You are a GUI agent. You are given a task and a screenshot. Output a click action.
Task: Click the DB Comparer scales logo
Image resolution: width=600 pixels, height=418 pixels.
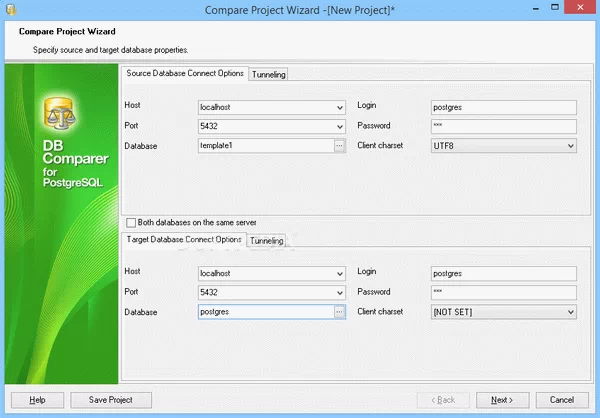[60, 113]
